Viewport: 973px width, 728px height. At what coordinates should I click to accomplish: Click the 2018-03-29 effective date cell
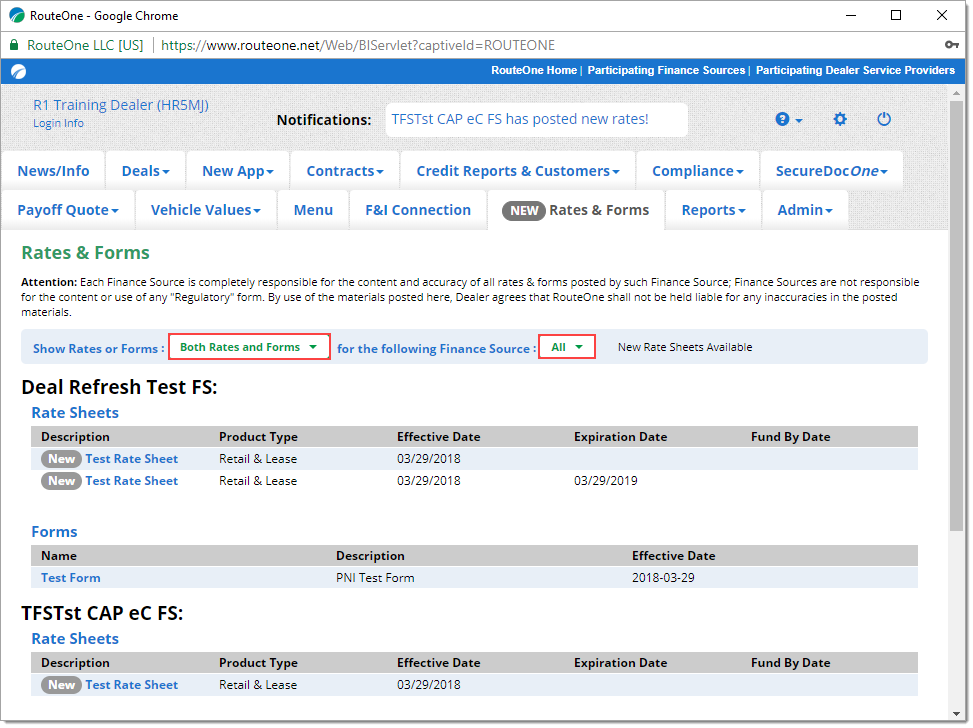[663, 578]
